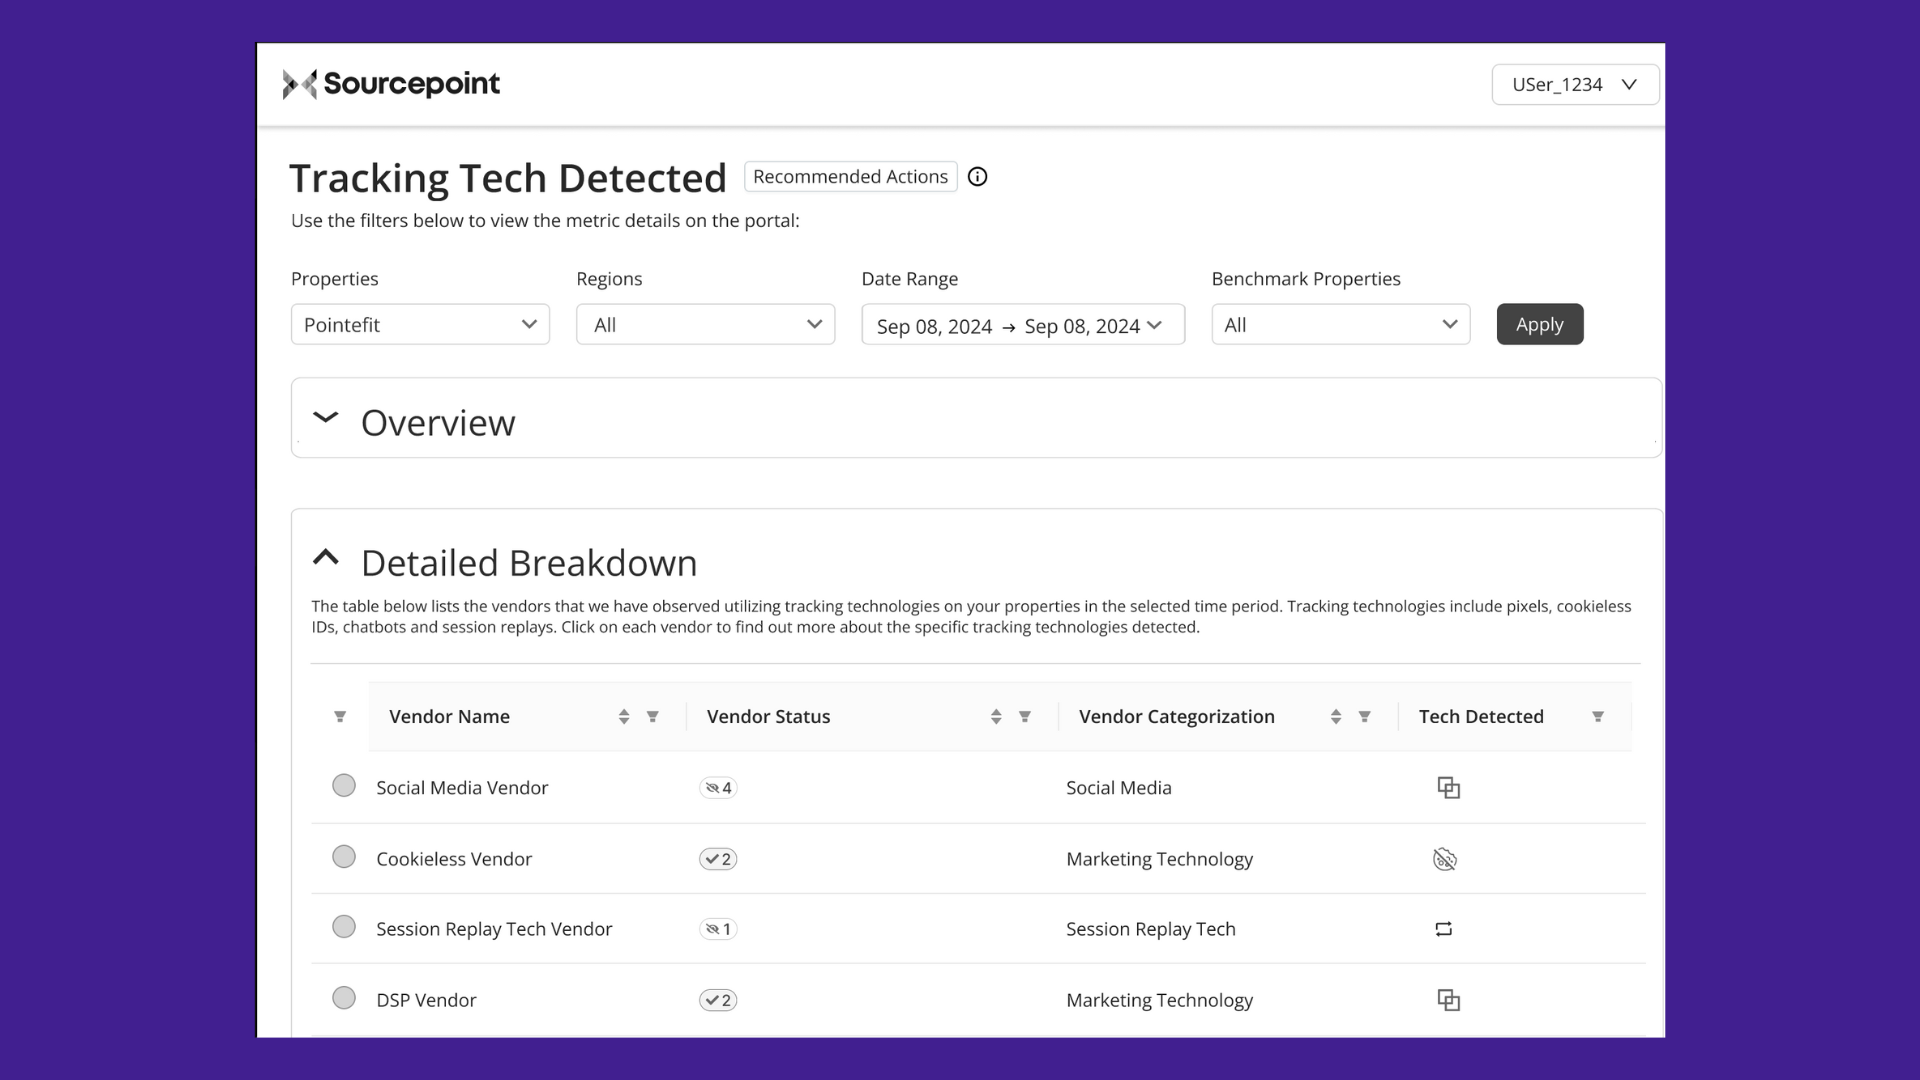Click the info icon beside Recommended Actions
The width and height of the screenshot is (1920, 1080).
pos(977,177)
